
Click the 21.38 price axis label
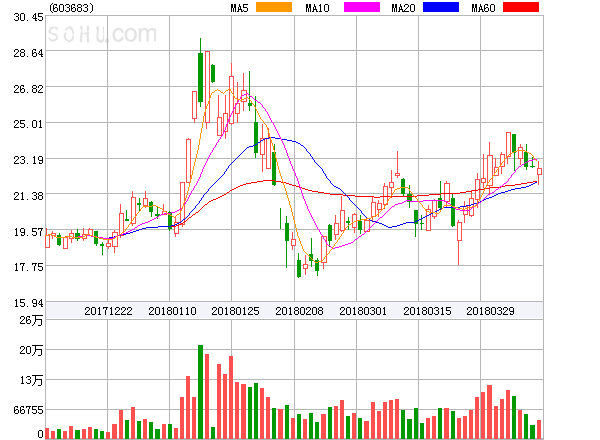[28, 196]
